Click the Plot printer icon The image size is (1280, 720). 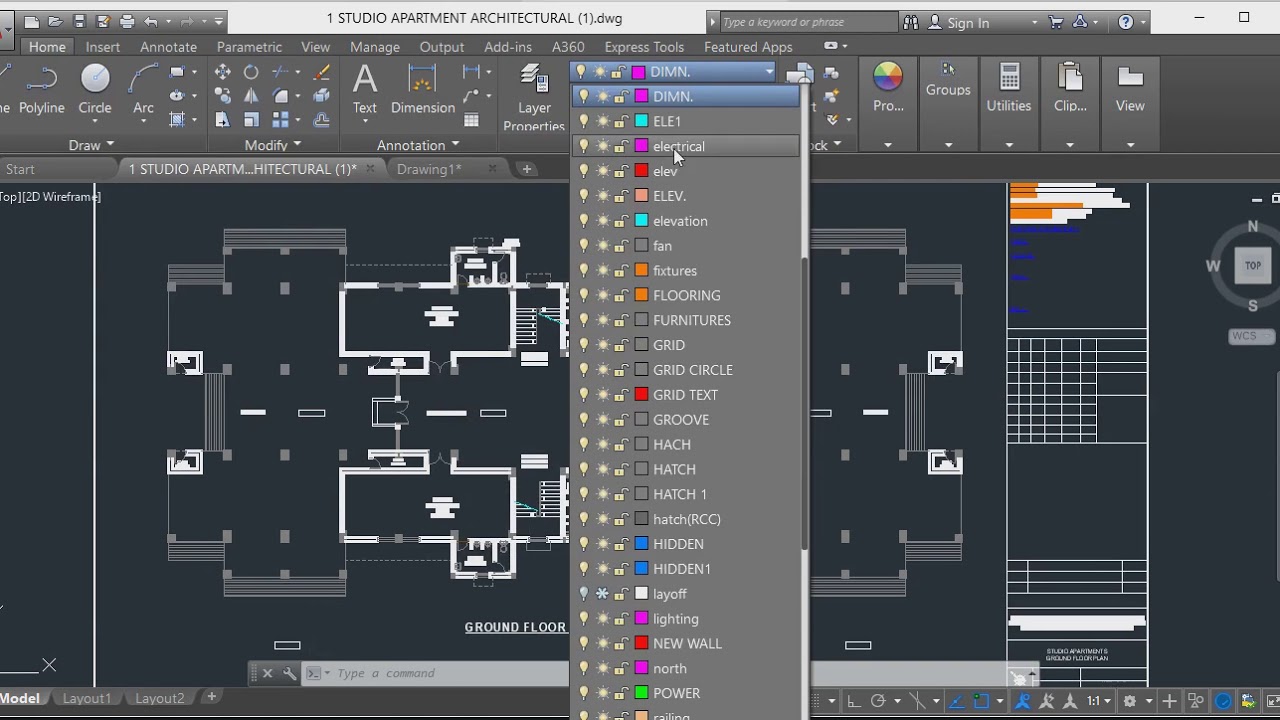(x=126, y=21)
